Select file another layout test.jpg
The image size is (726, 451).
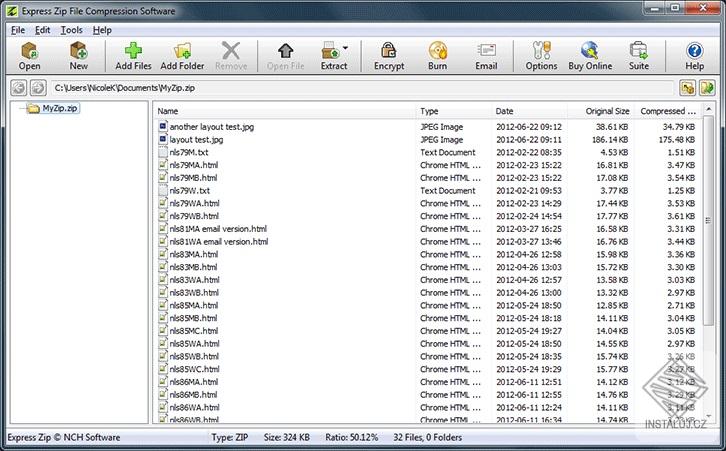click(x=212, y=127)
